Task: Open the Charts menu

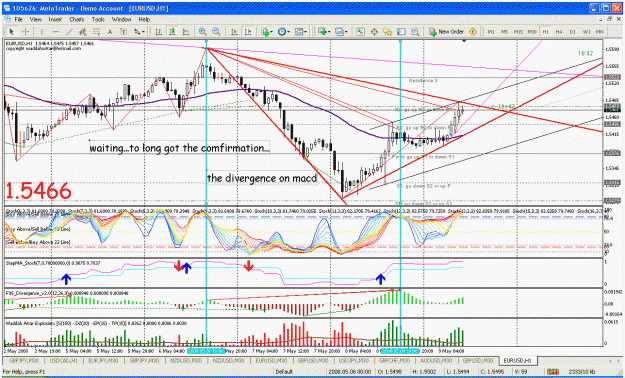Action: [77, 19]
